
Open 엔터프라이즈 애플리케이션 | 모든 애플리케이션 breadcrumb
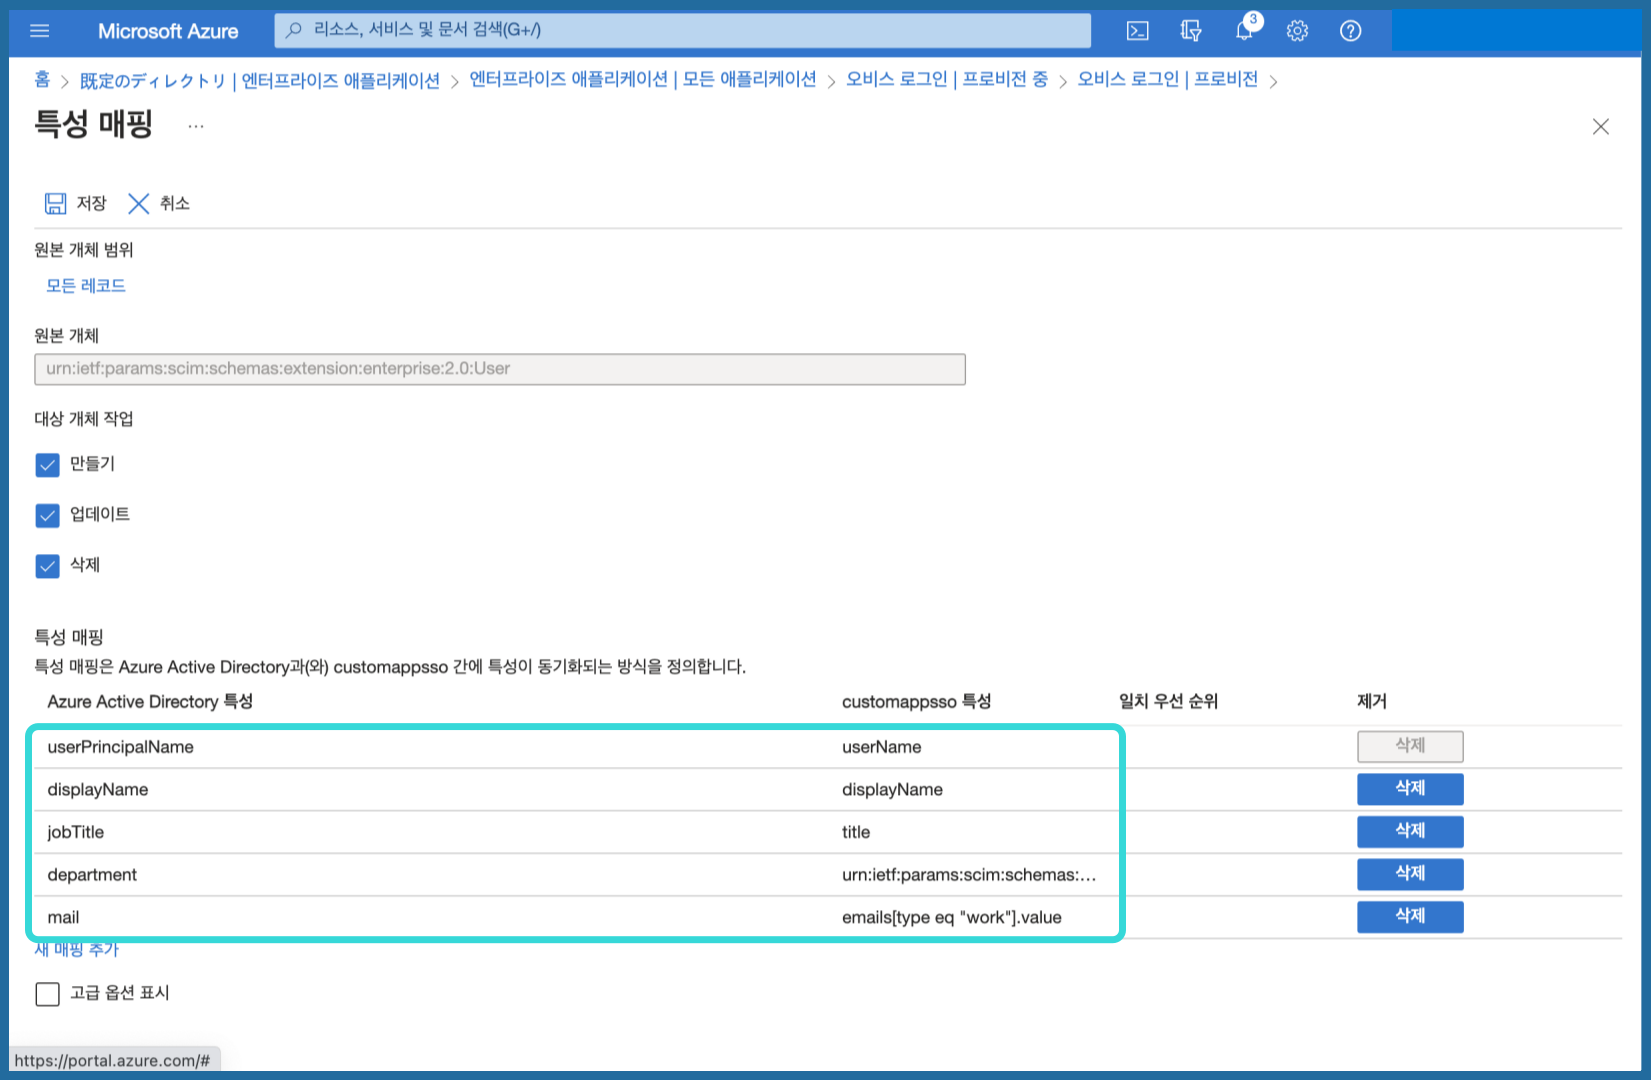point(643,79)
